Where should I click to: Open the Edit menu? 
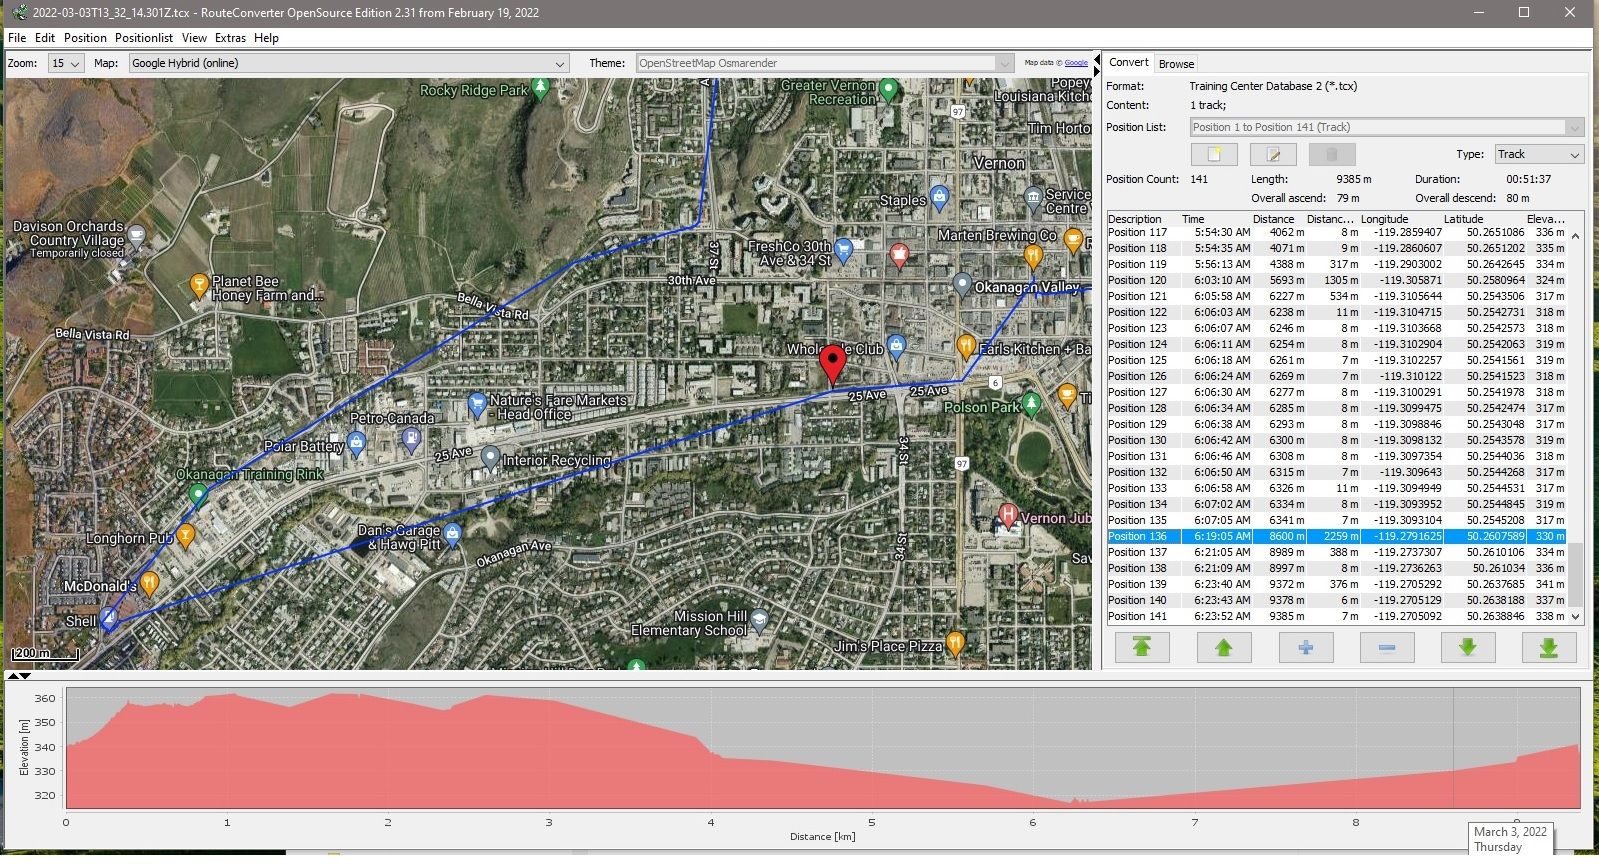[45, 38]
